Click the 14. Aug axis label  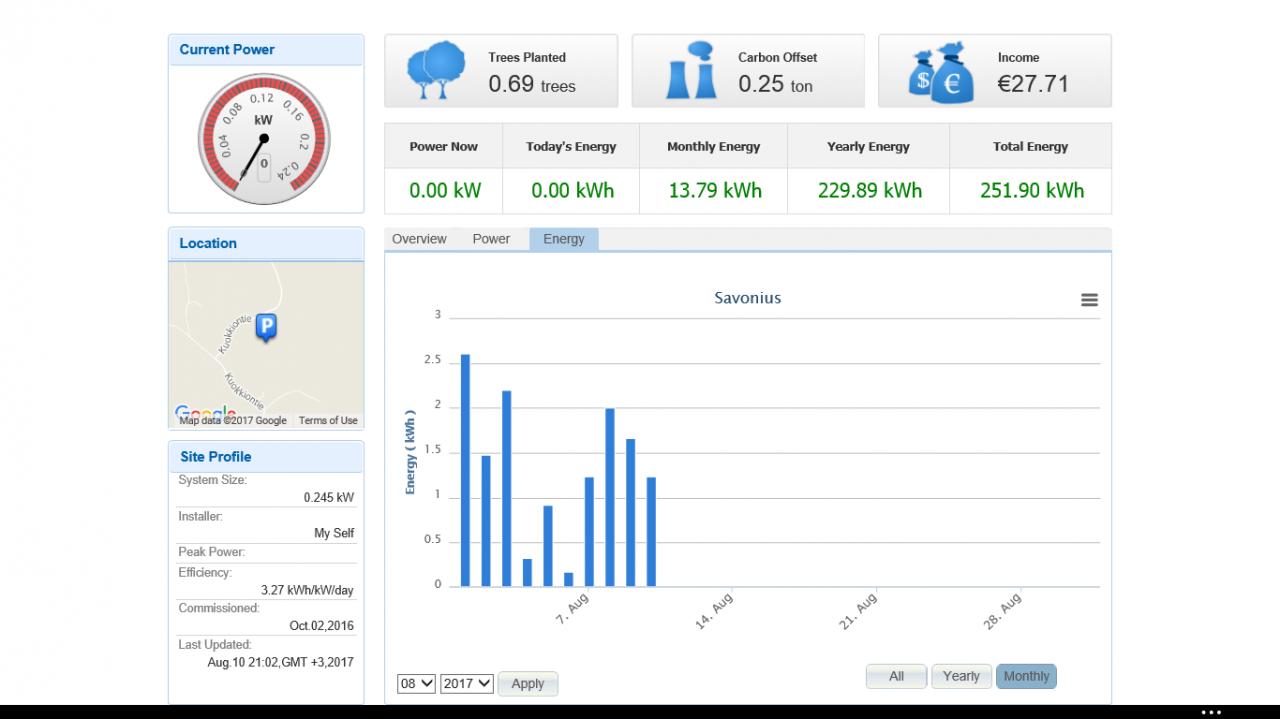715,610
